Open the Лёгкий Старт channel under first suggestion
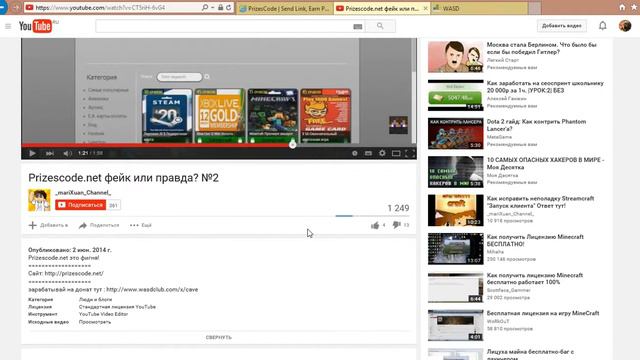This screenshot has height=360, width=640. click(x=502, y=60)
